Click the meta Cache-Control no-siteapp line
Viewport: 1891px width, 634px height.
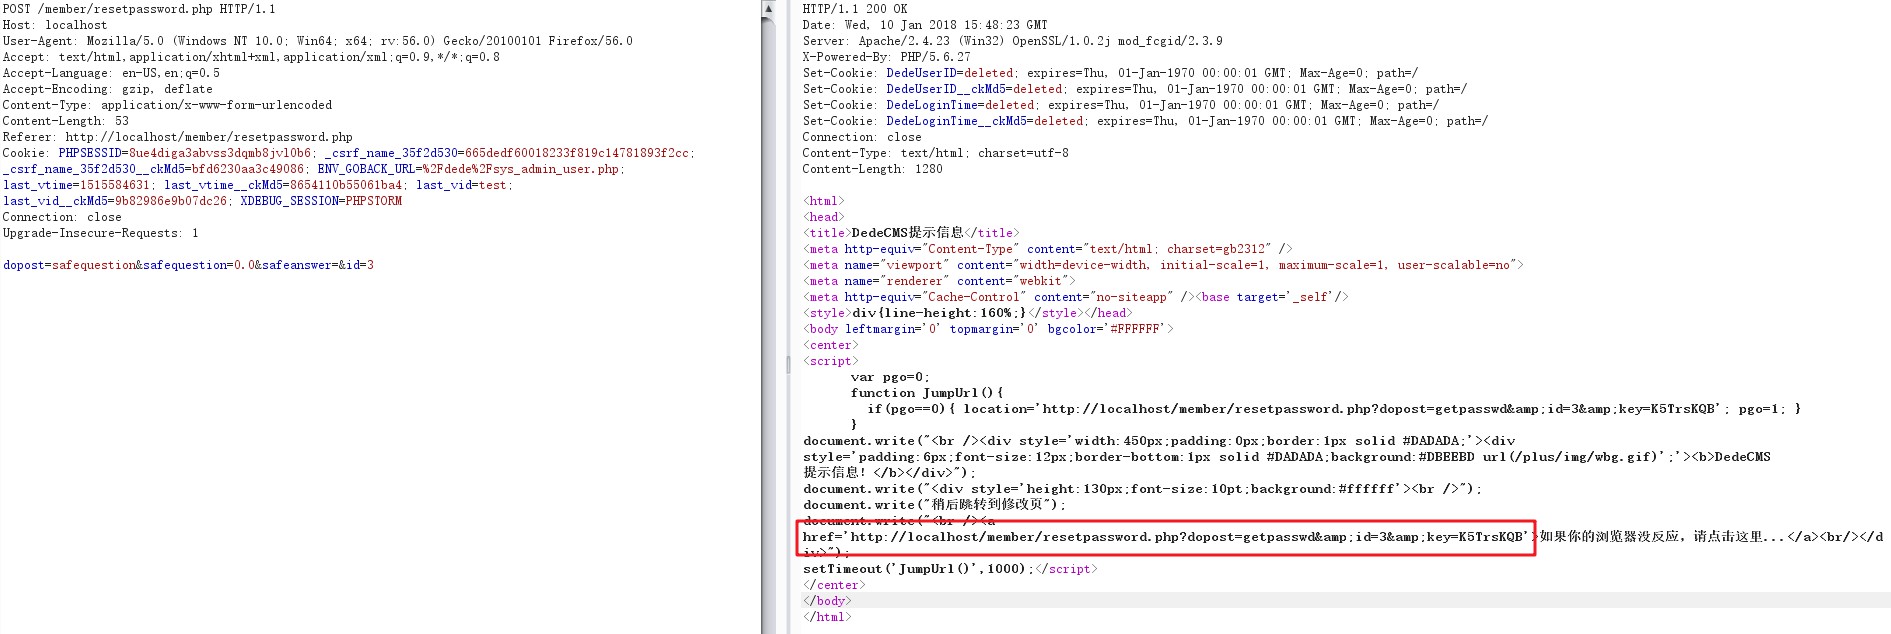(x=1076, y=297)
